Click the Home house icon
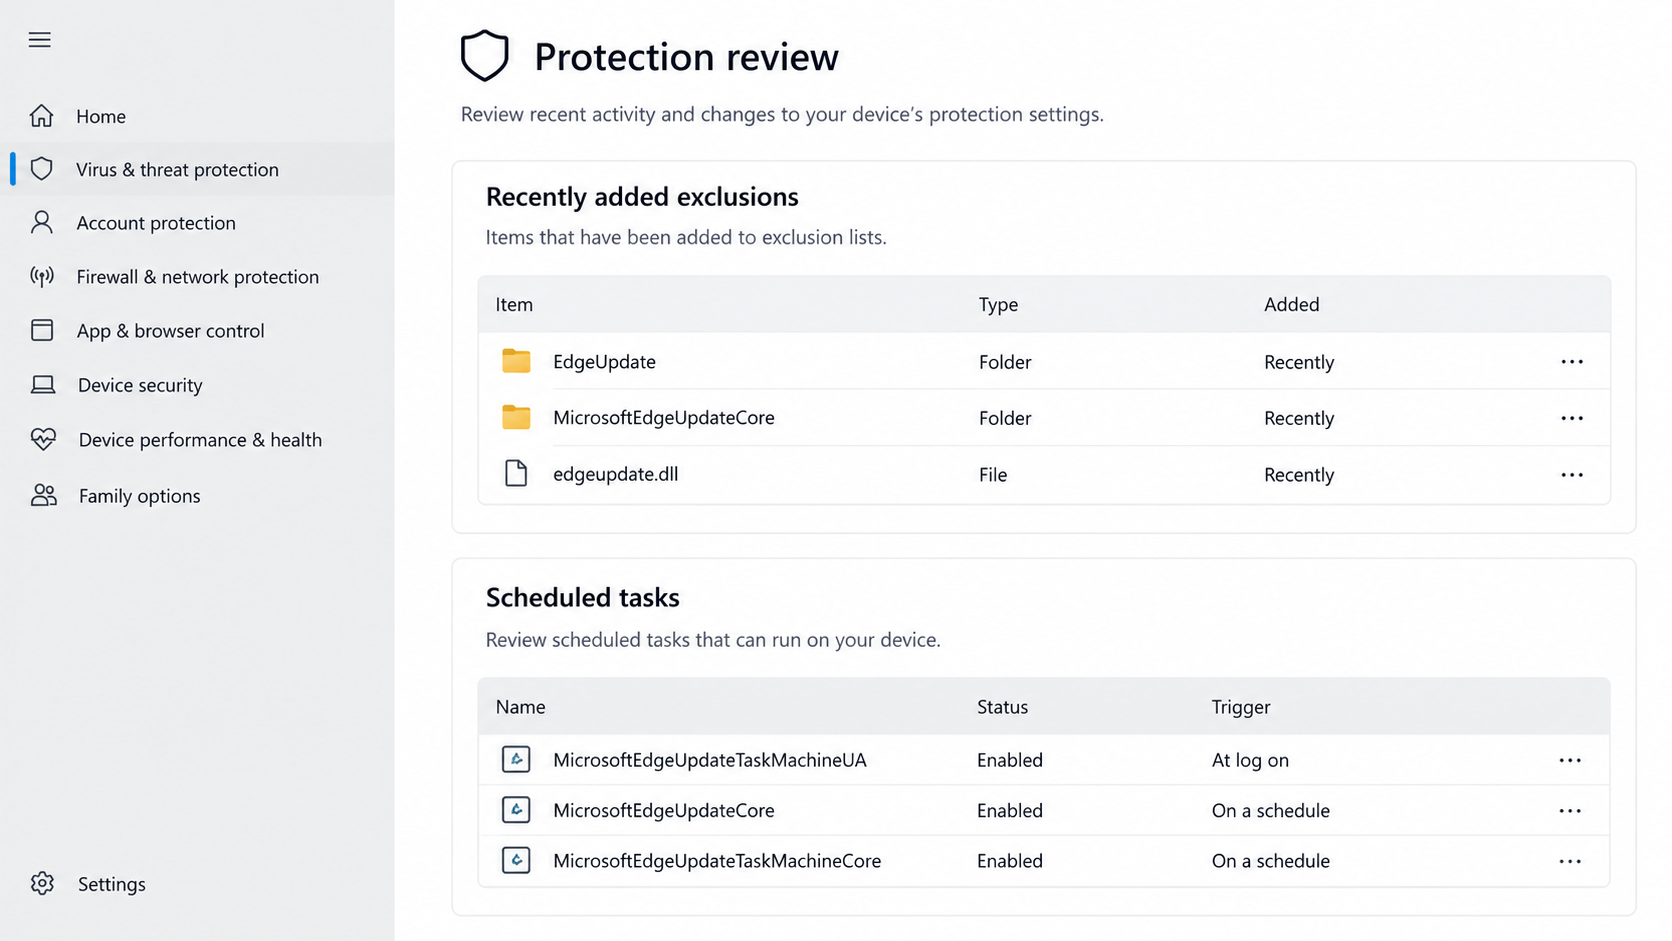The width and height of the screenshot is (1672, 941). coord(41,116)
